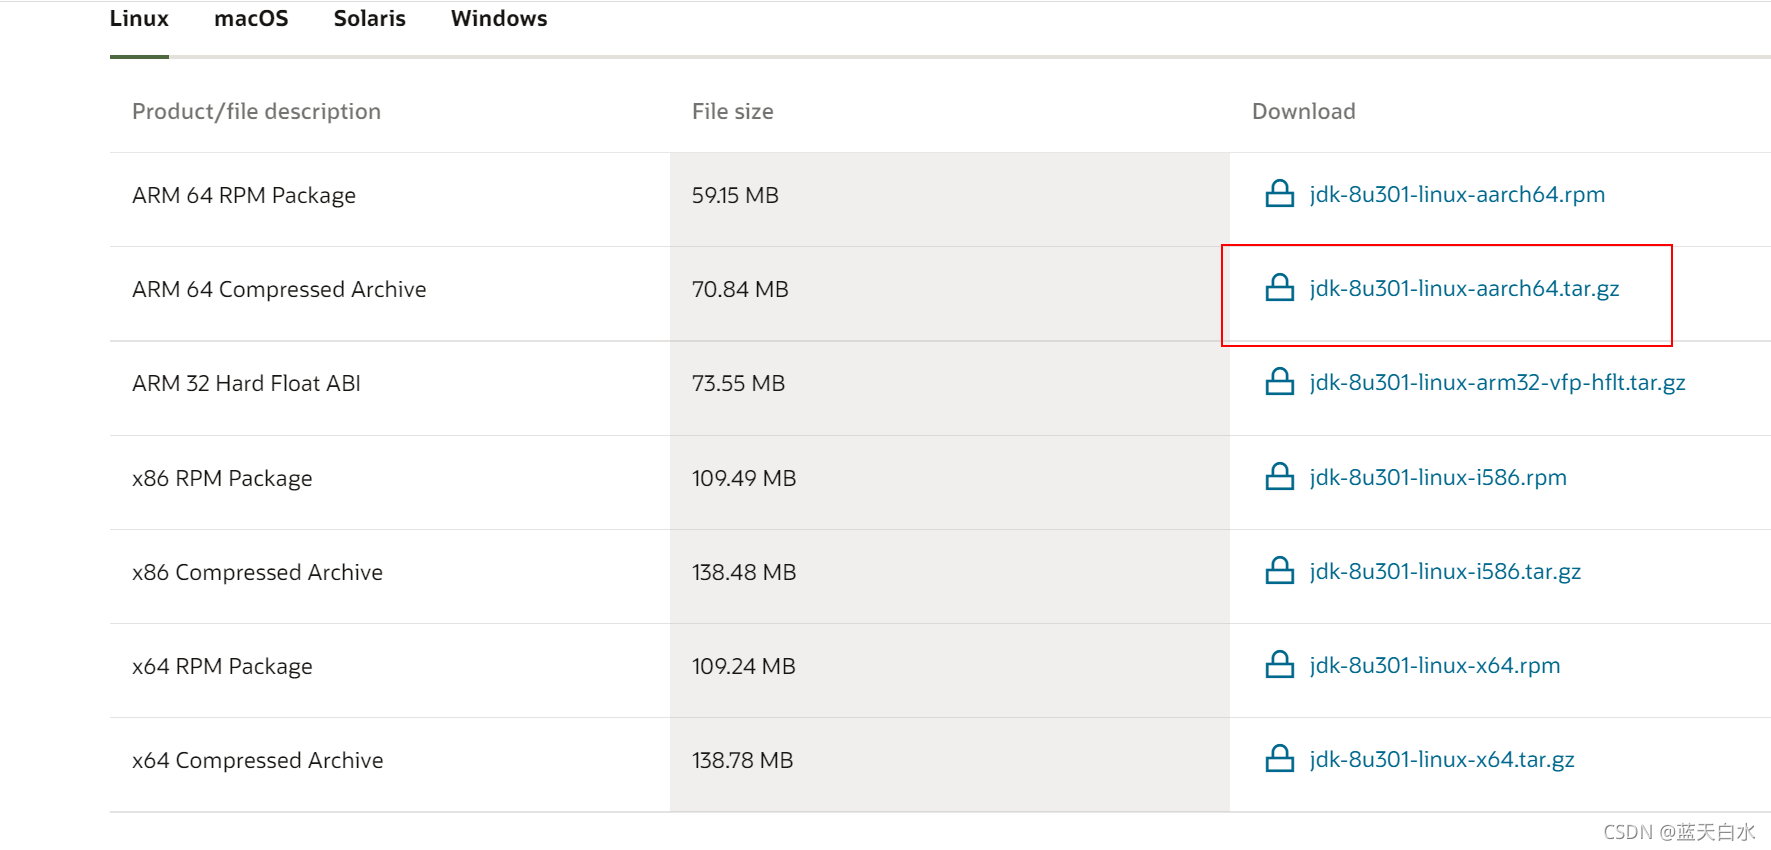Image resolution: width=1771 pixels, height=850 pixels.
Task: Click the 'x64 RPM Package' description
Action: click(222, 667)
